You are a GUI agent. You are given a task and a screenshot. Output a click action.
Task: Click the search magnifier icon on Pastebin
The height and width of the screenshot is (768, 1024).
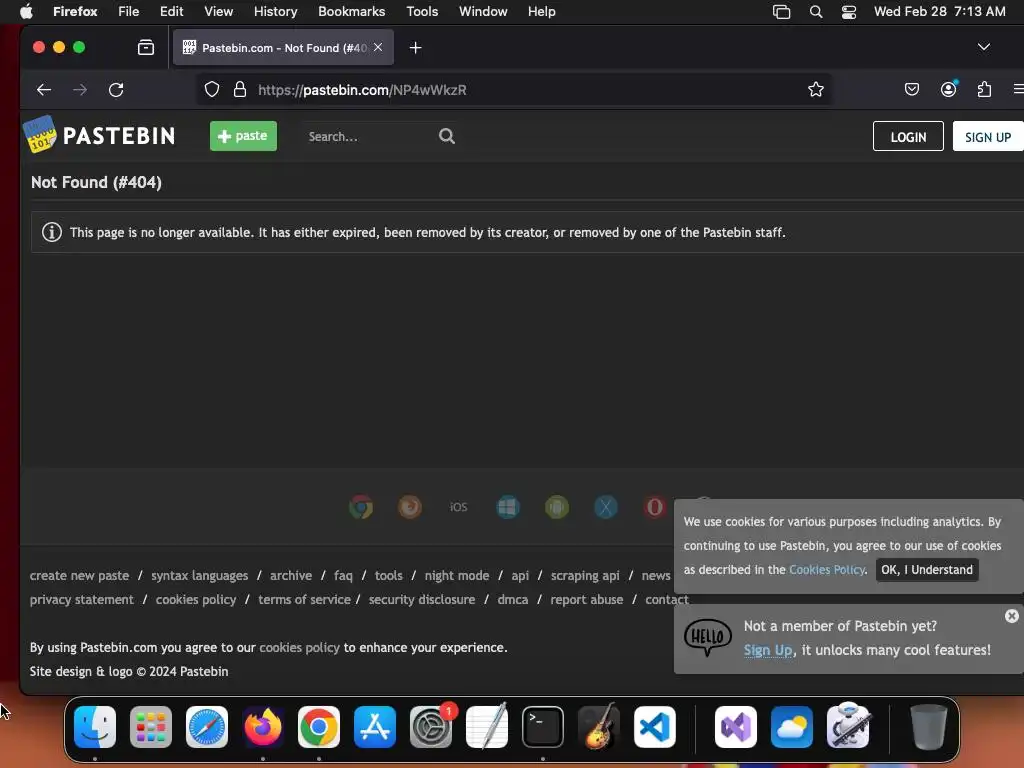pyautogui.click(x=447, y=136)
